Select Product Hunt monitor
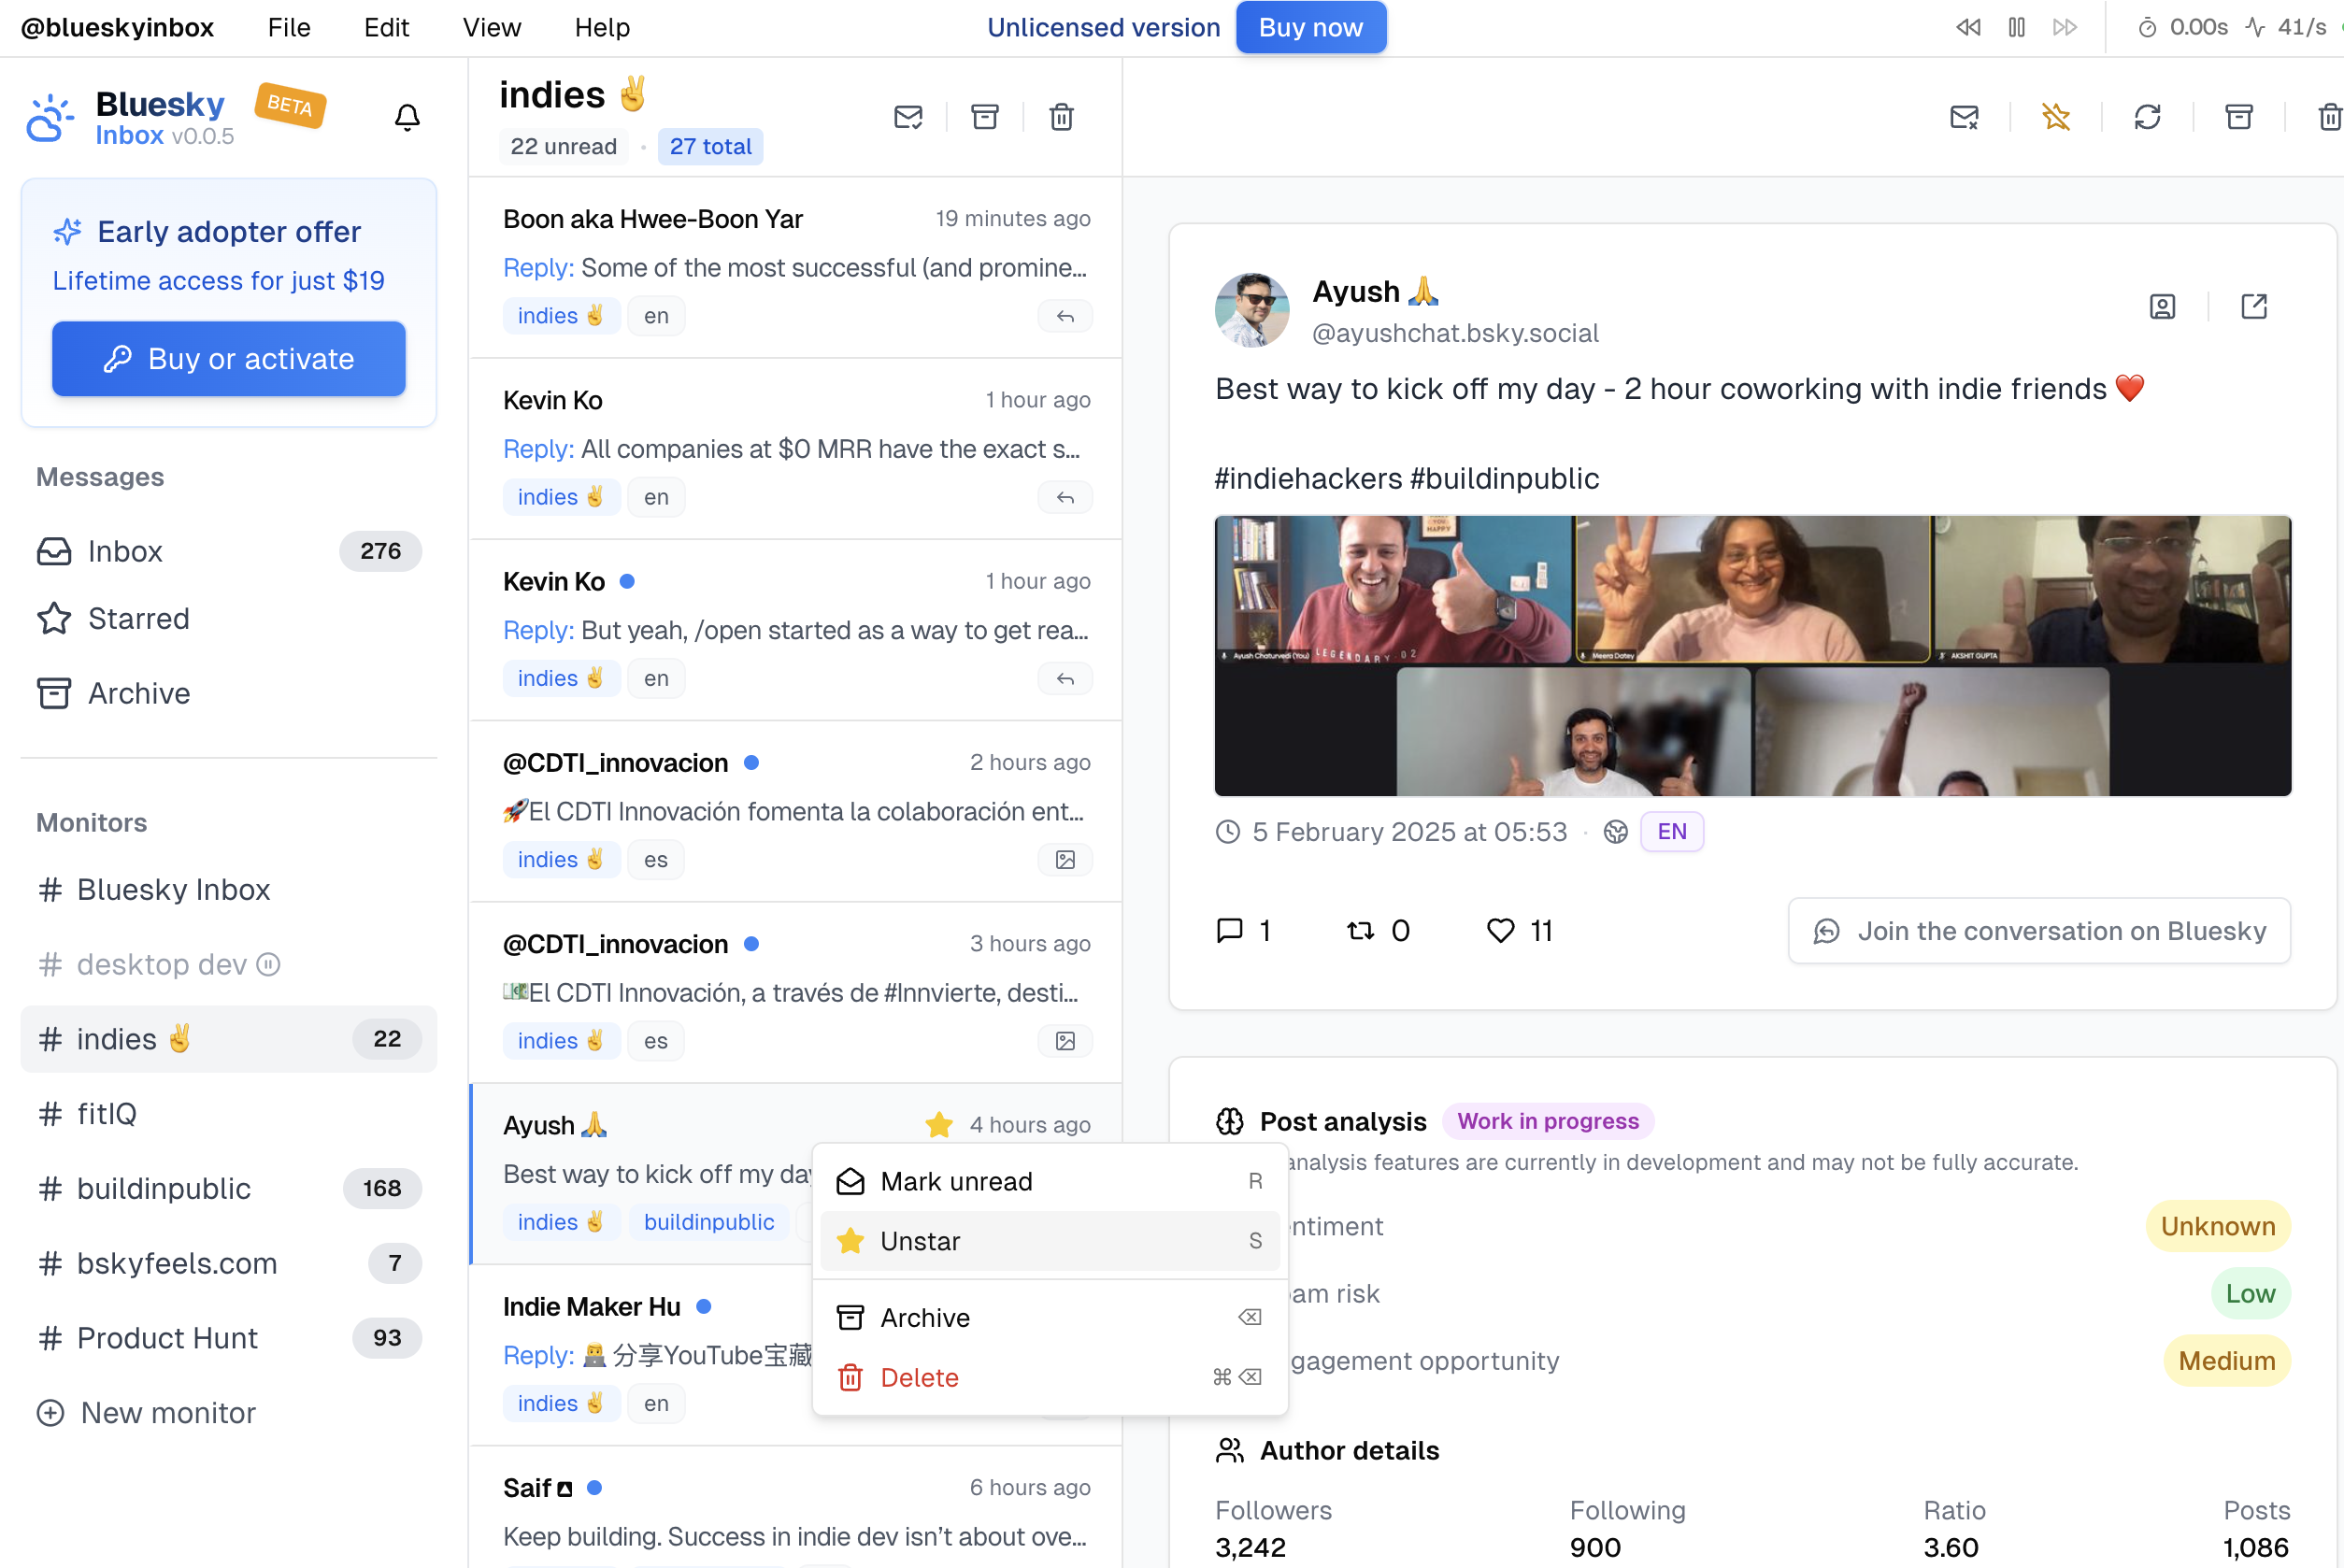 click(229, 1338)
